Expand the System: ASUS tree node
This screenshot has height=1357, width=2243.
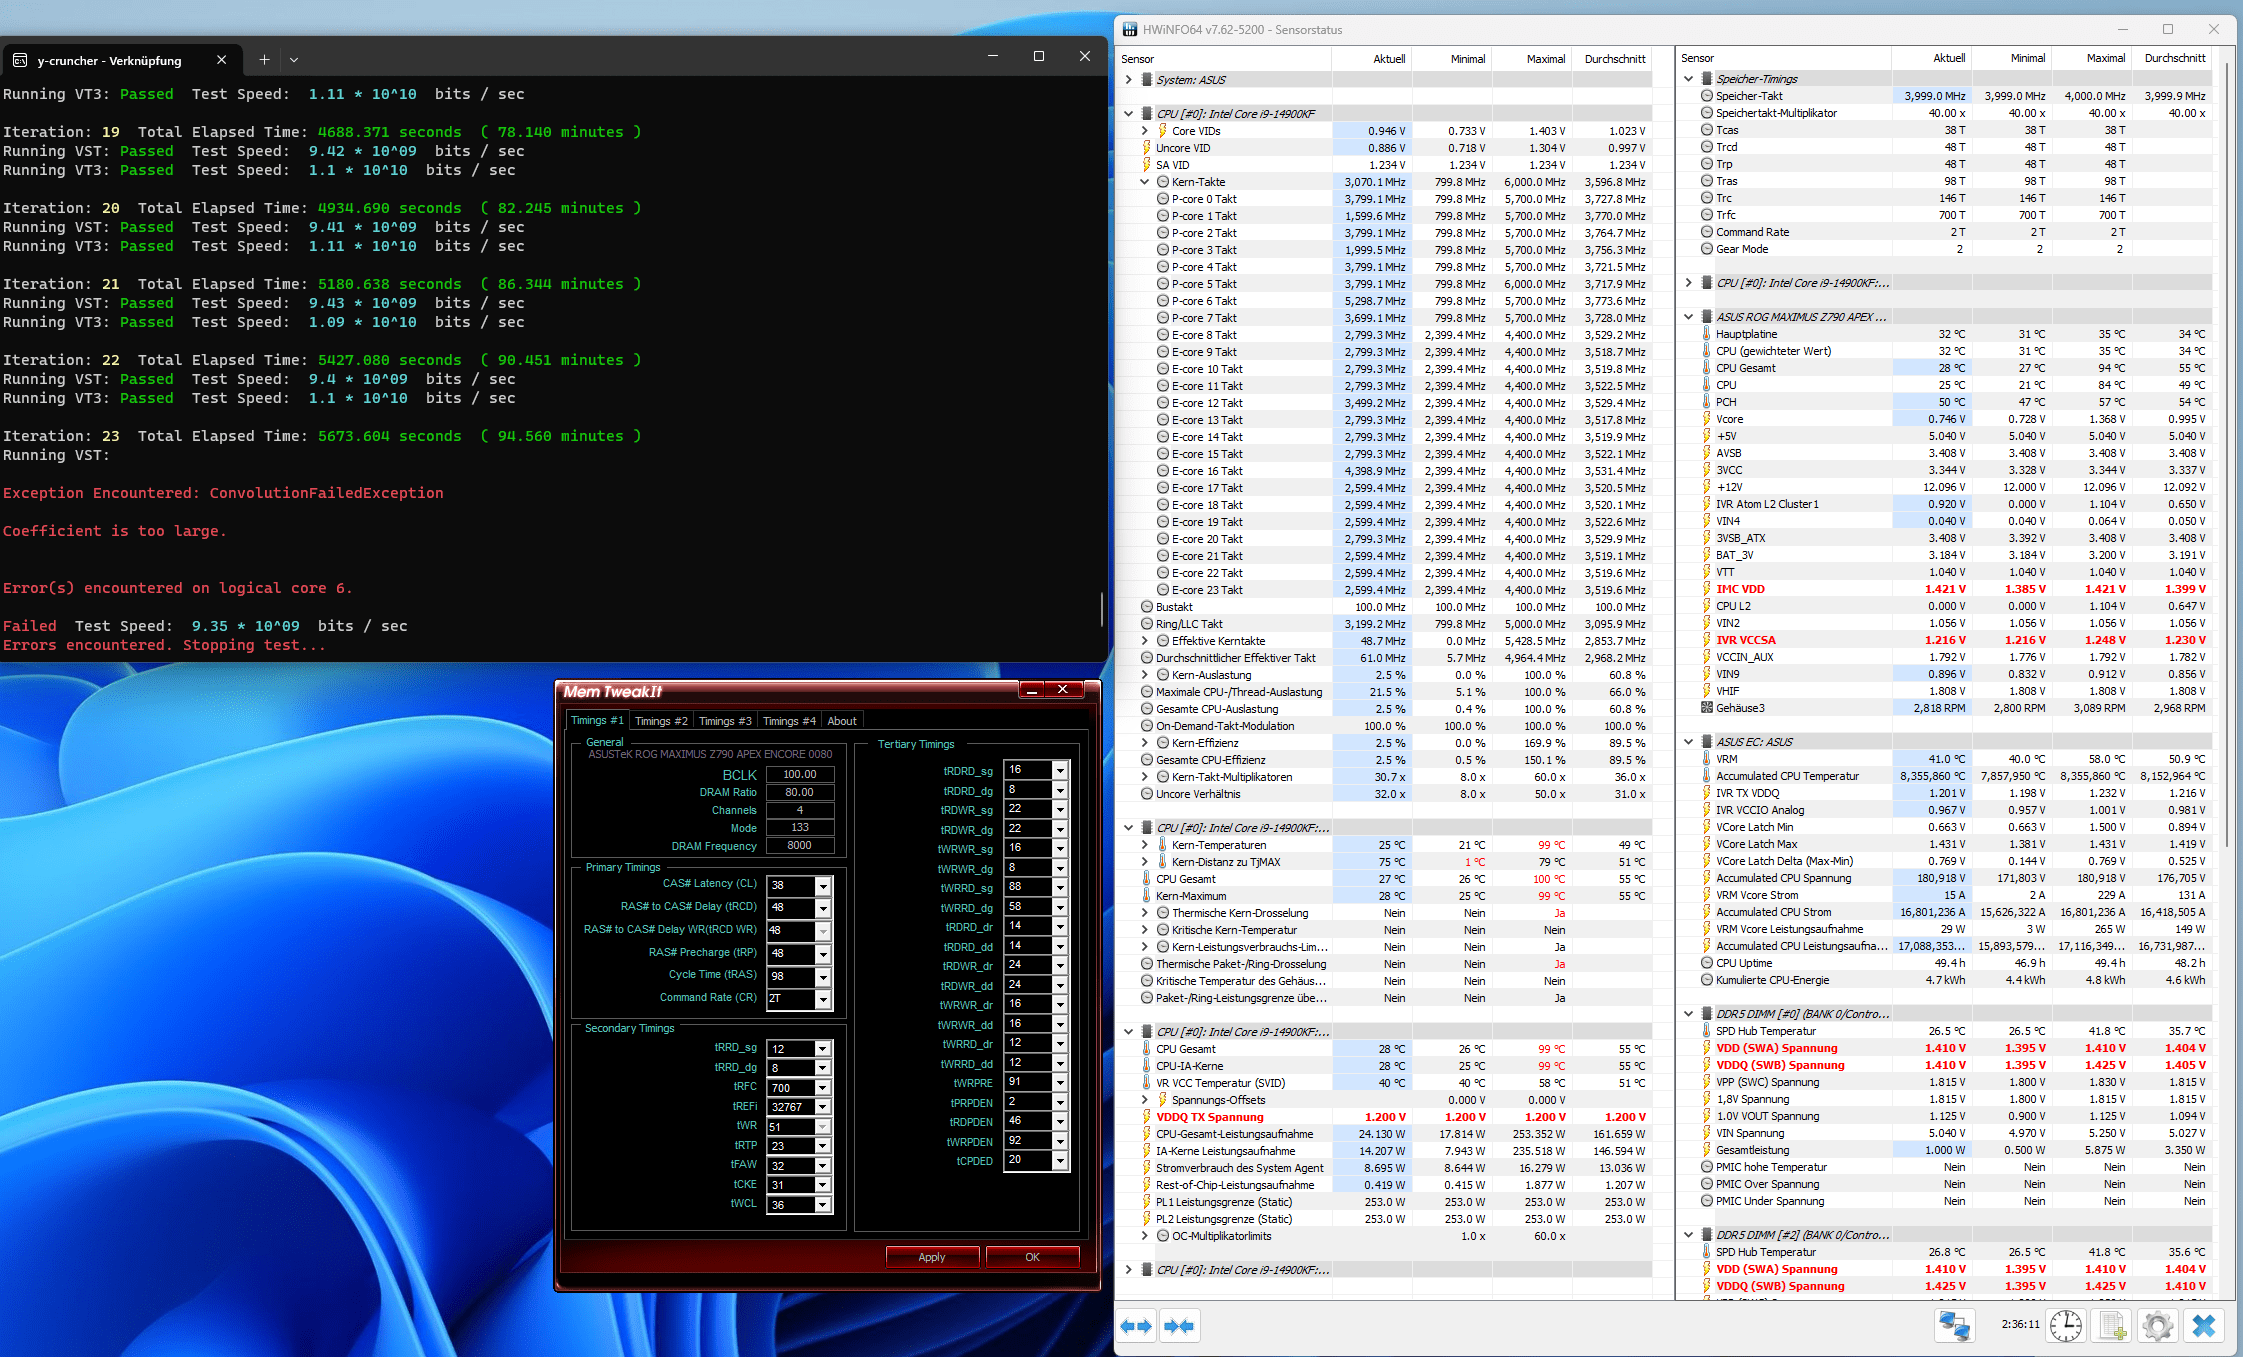[x=1129, y=80]
